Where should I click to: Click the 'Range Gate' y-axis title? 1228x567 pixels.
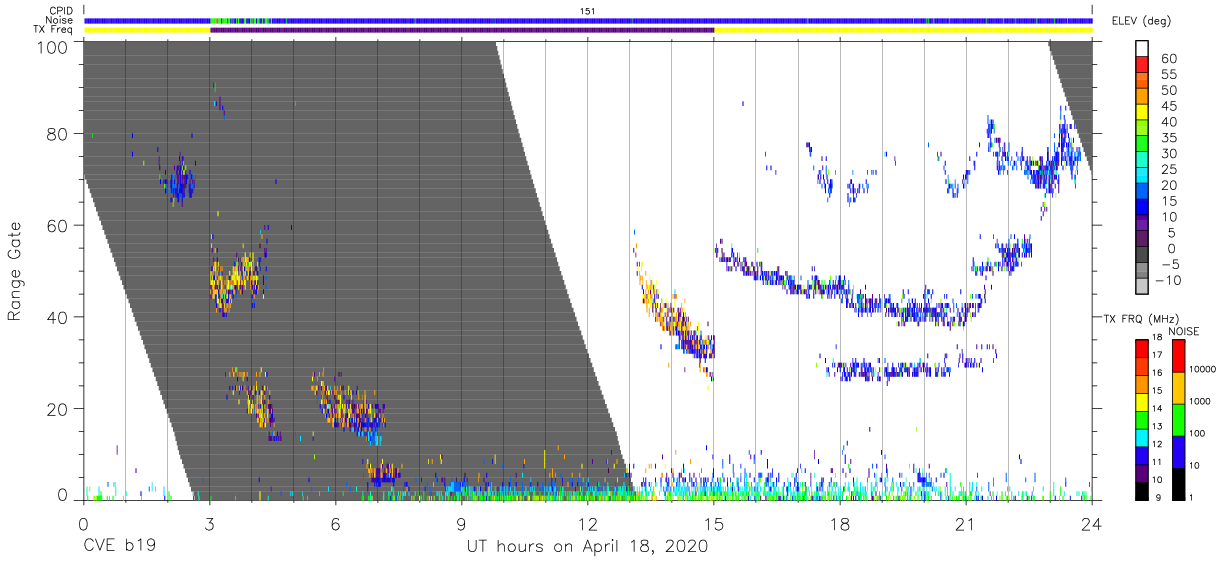[x=15, y=272]
